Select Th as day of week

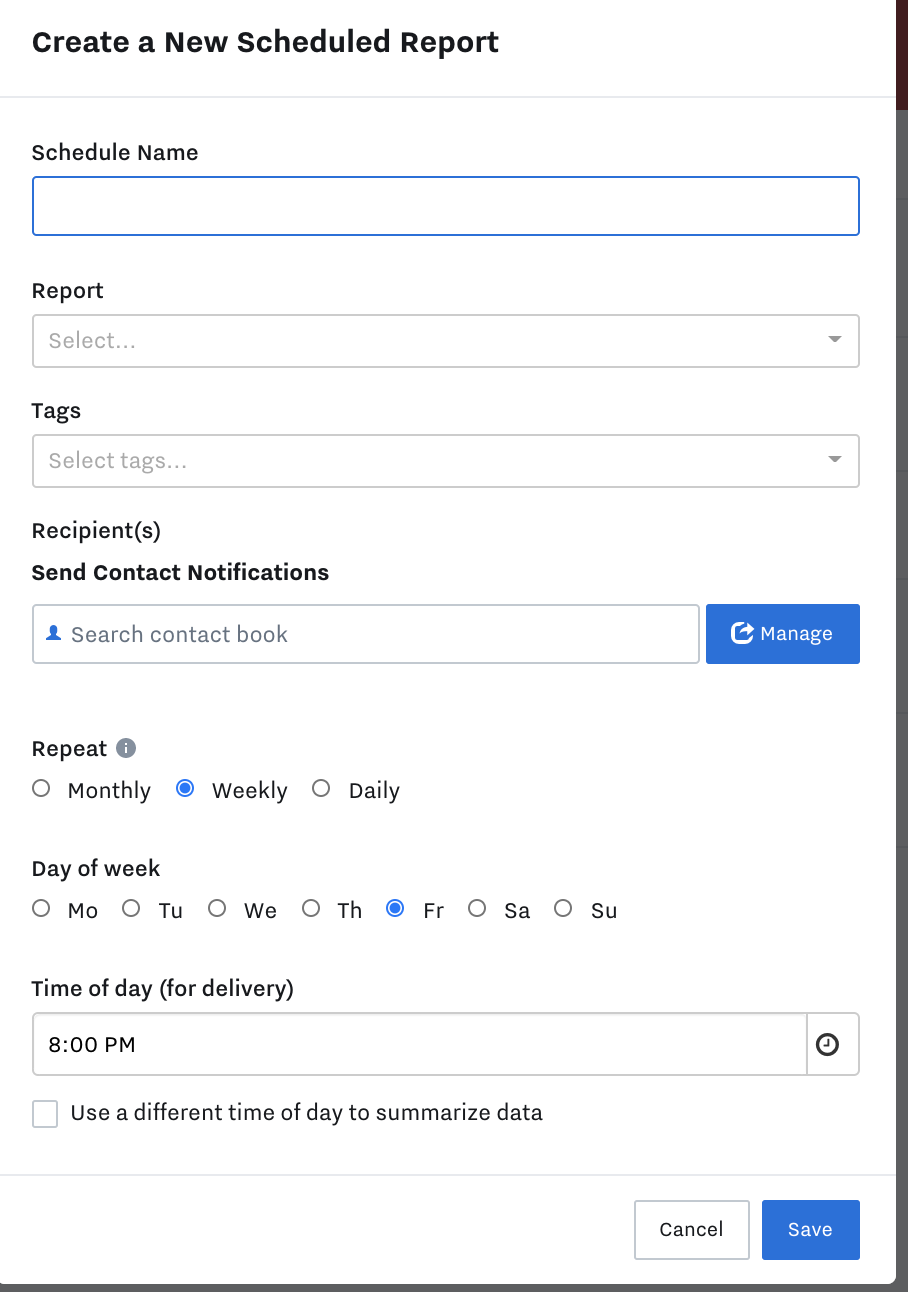311,909
